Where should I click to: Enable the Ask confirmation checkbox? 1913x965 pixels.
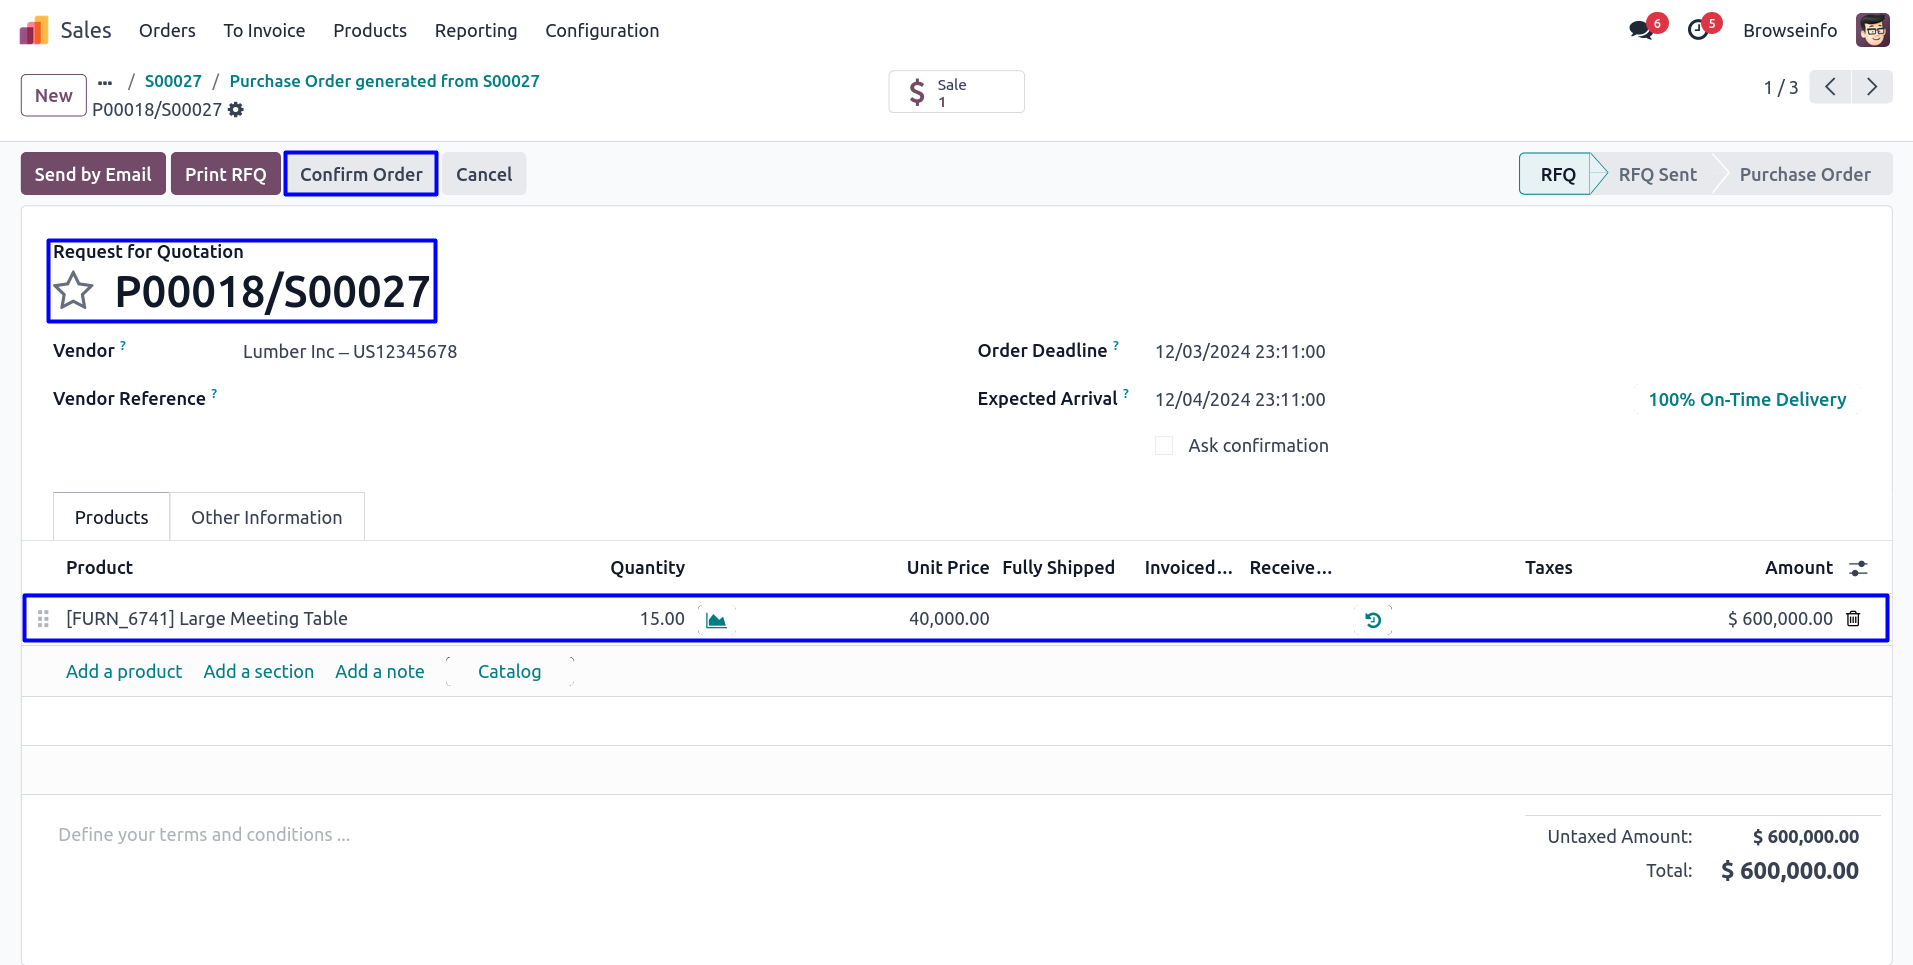[1164, 446]
